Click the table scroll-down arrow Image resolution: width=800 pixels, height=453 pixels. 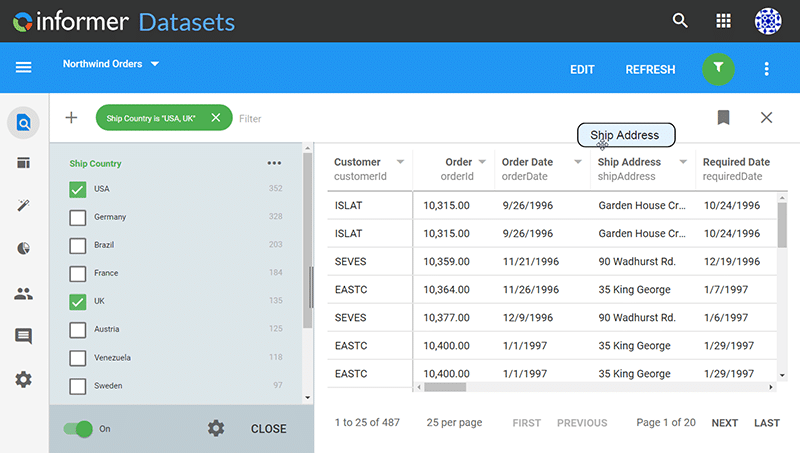click(782, 375)
